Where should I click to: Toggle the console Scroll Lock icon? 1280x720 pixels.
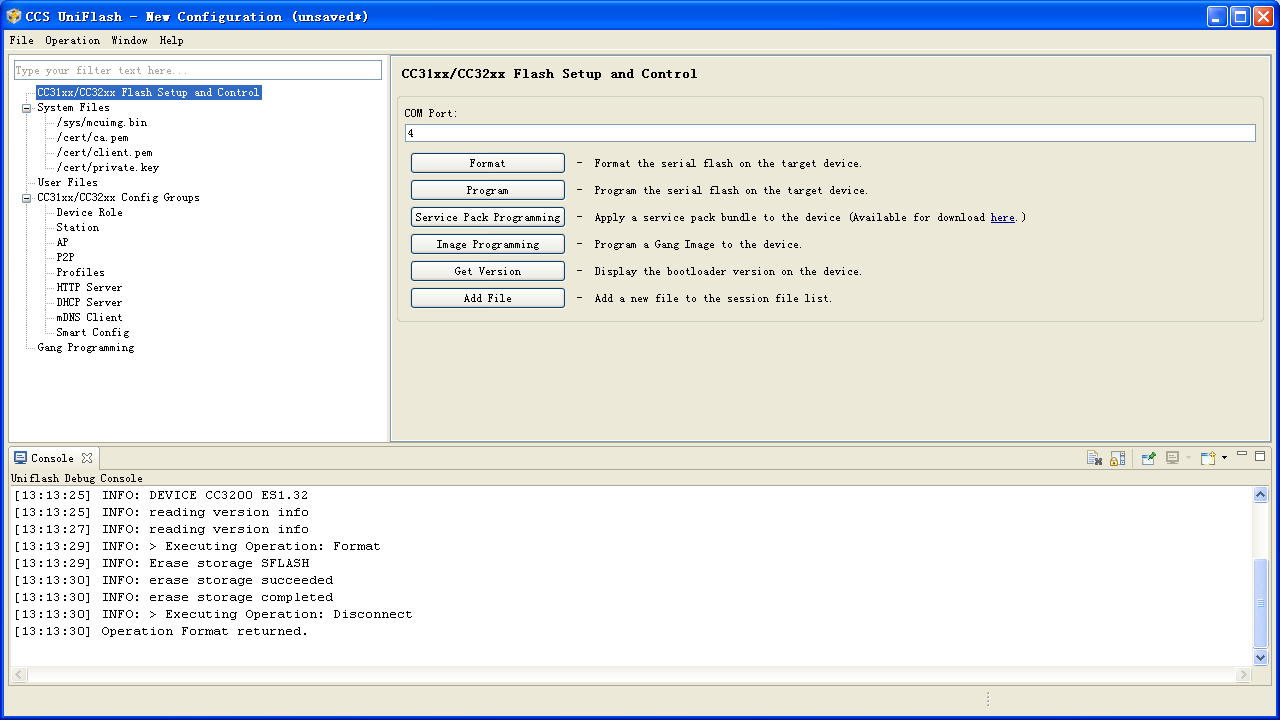[x=1118, y=458]
